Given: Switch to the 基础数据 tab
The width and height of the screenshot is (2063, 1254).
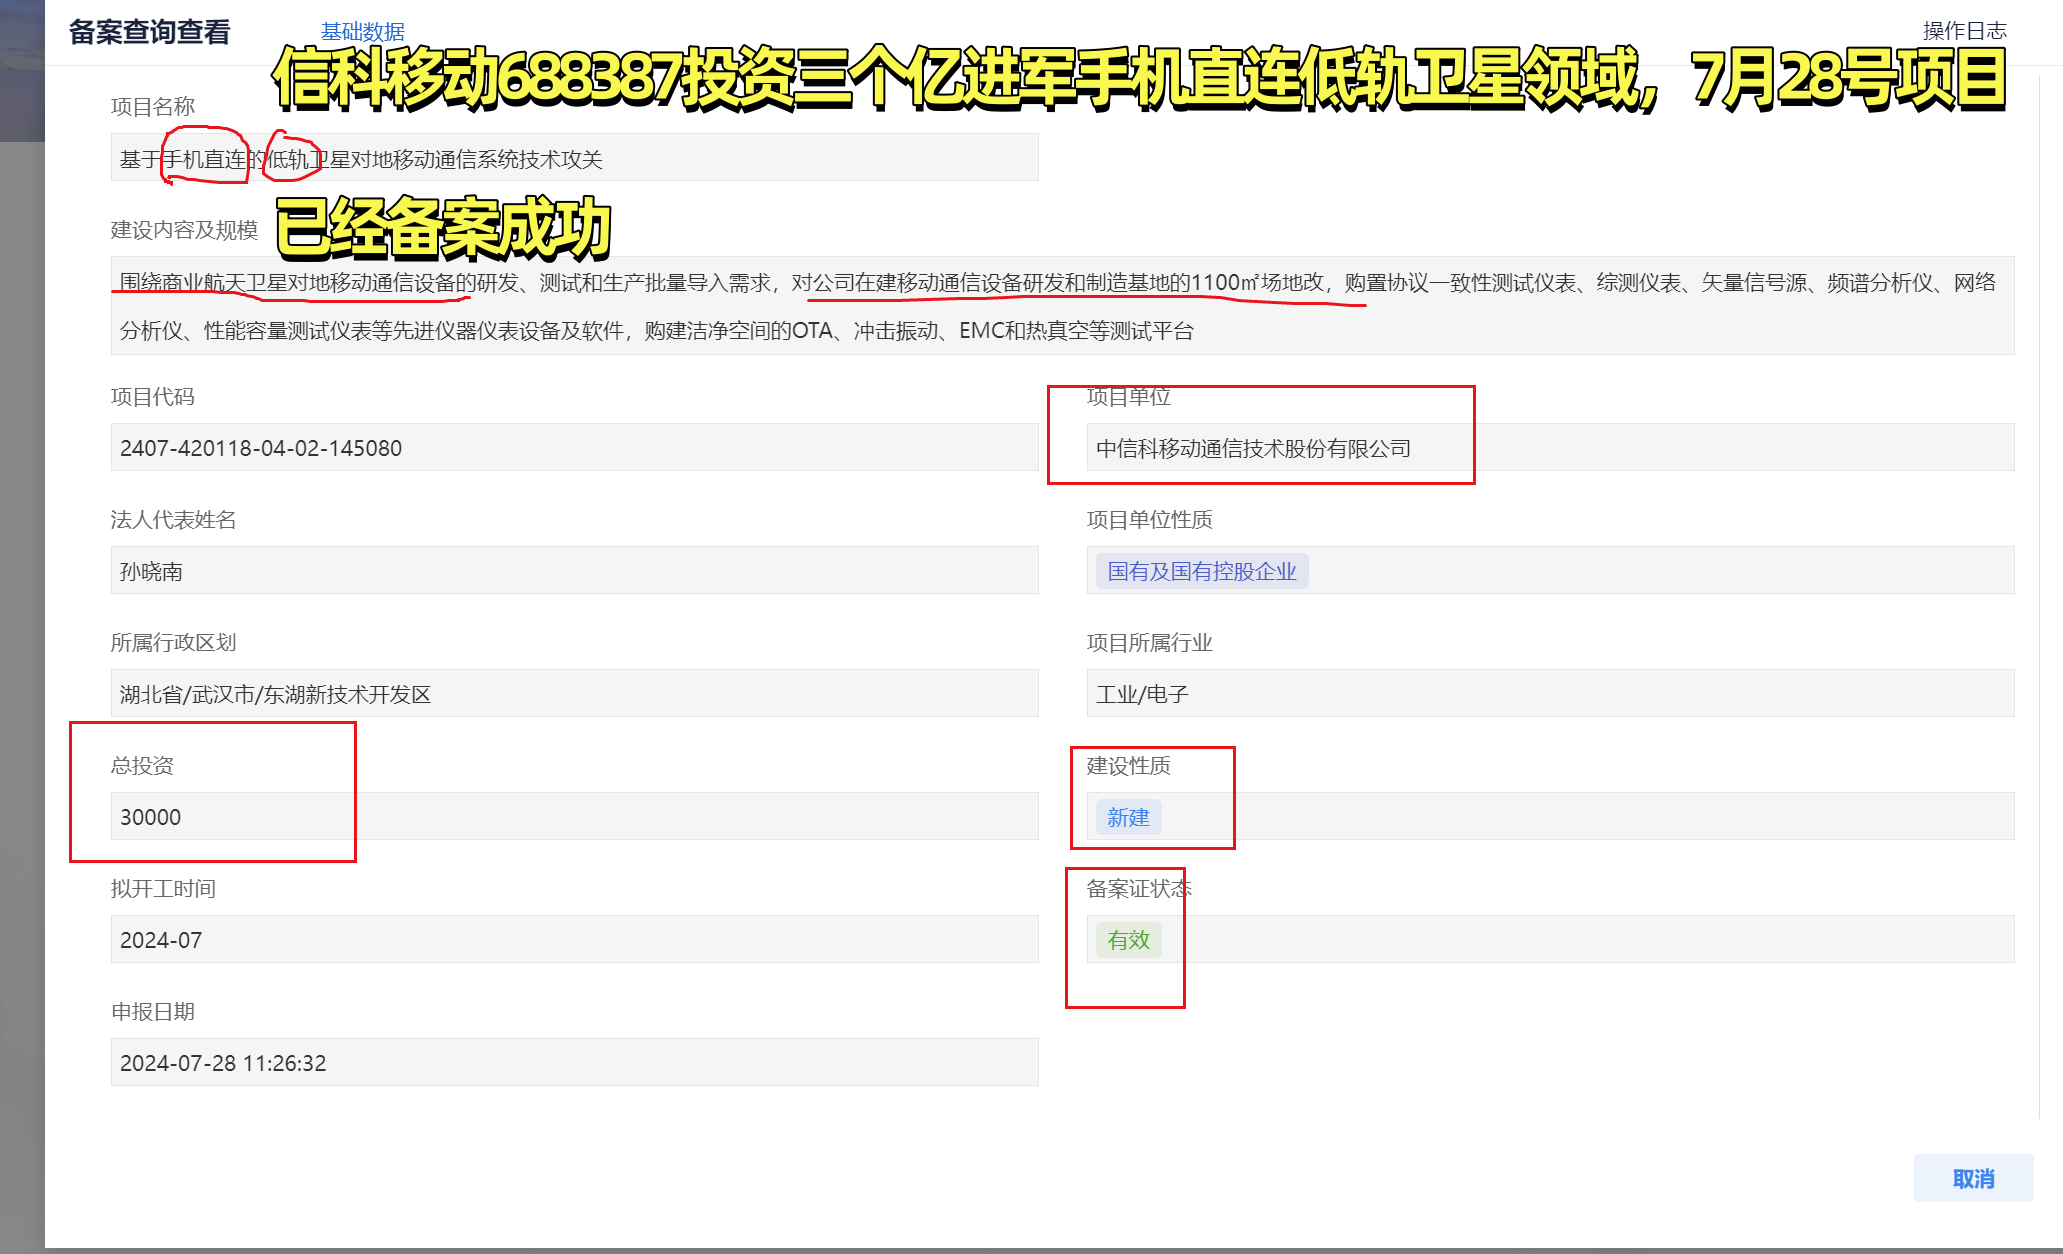Looking at the screenshot, I should pyautogui.click(x=362, y=32).
